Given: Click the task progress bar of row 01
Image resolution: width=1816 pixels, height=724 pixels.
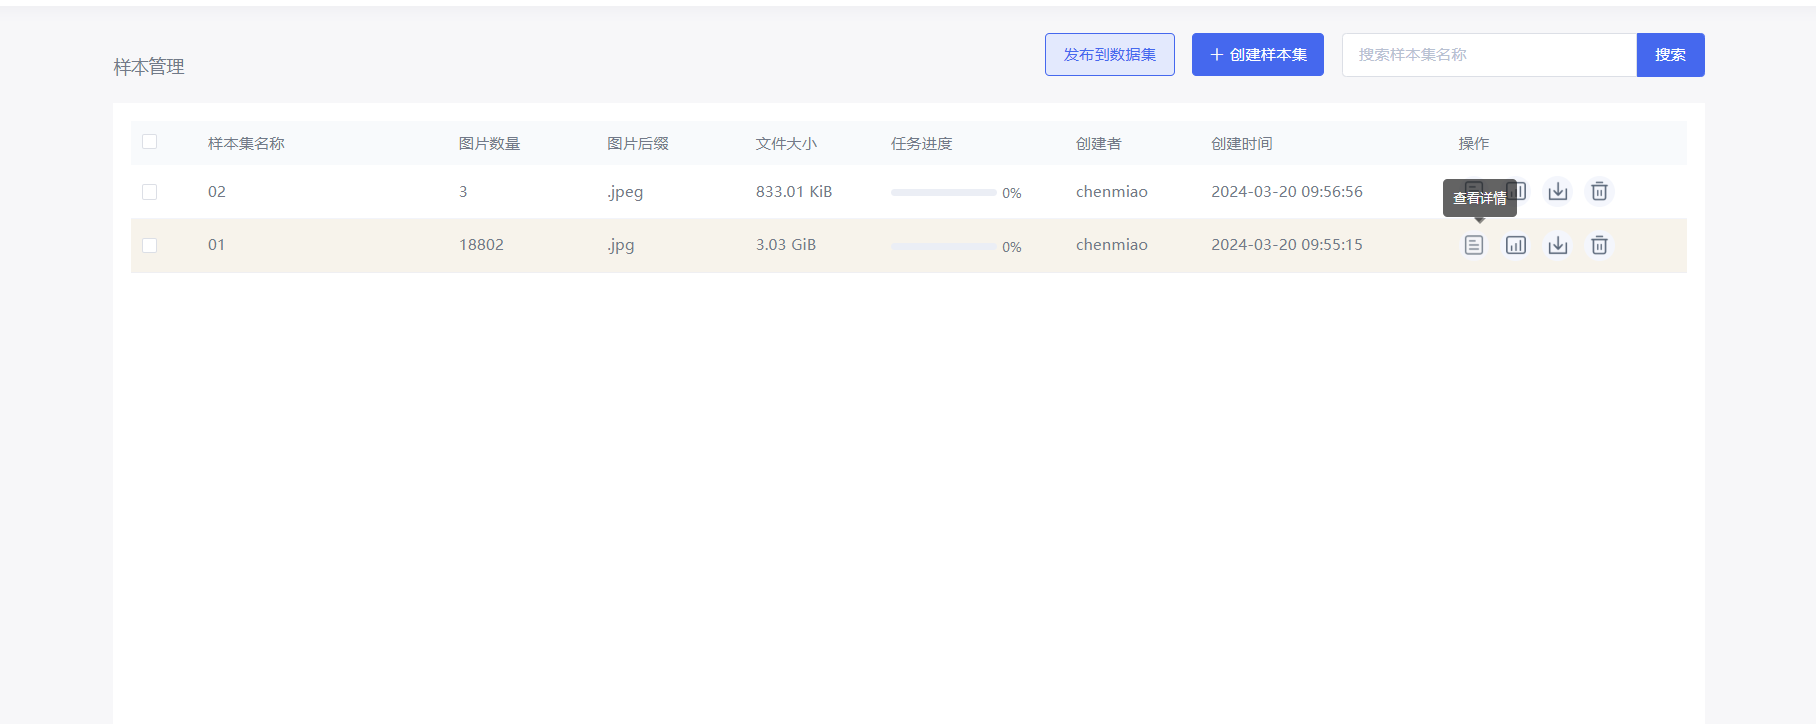Looking at the screenshot, I should (942, 246).
